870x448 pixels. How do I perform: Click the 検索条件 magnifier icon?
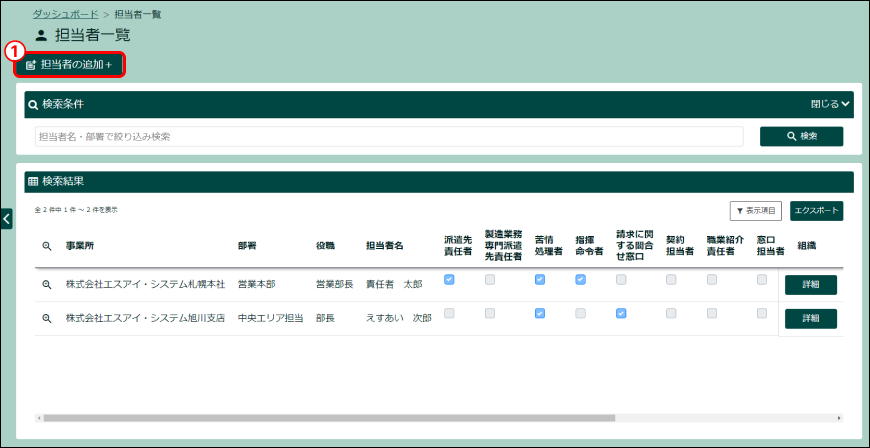(33, 104)
